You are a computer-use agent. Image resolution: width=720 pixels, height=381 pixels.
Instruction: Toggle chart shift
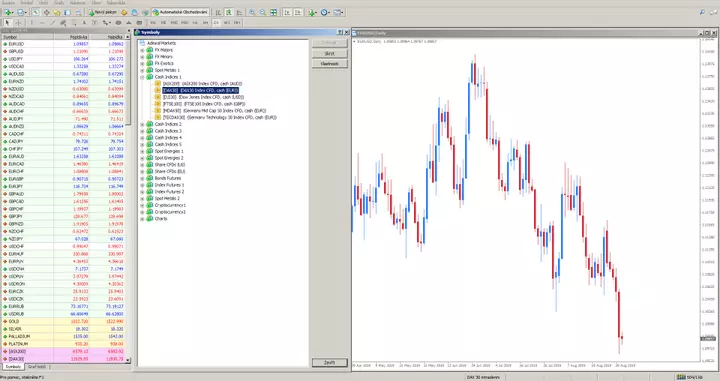[x=298, y=12]
